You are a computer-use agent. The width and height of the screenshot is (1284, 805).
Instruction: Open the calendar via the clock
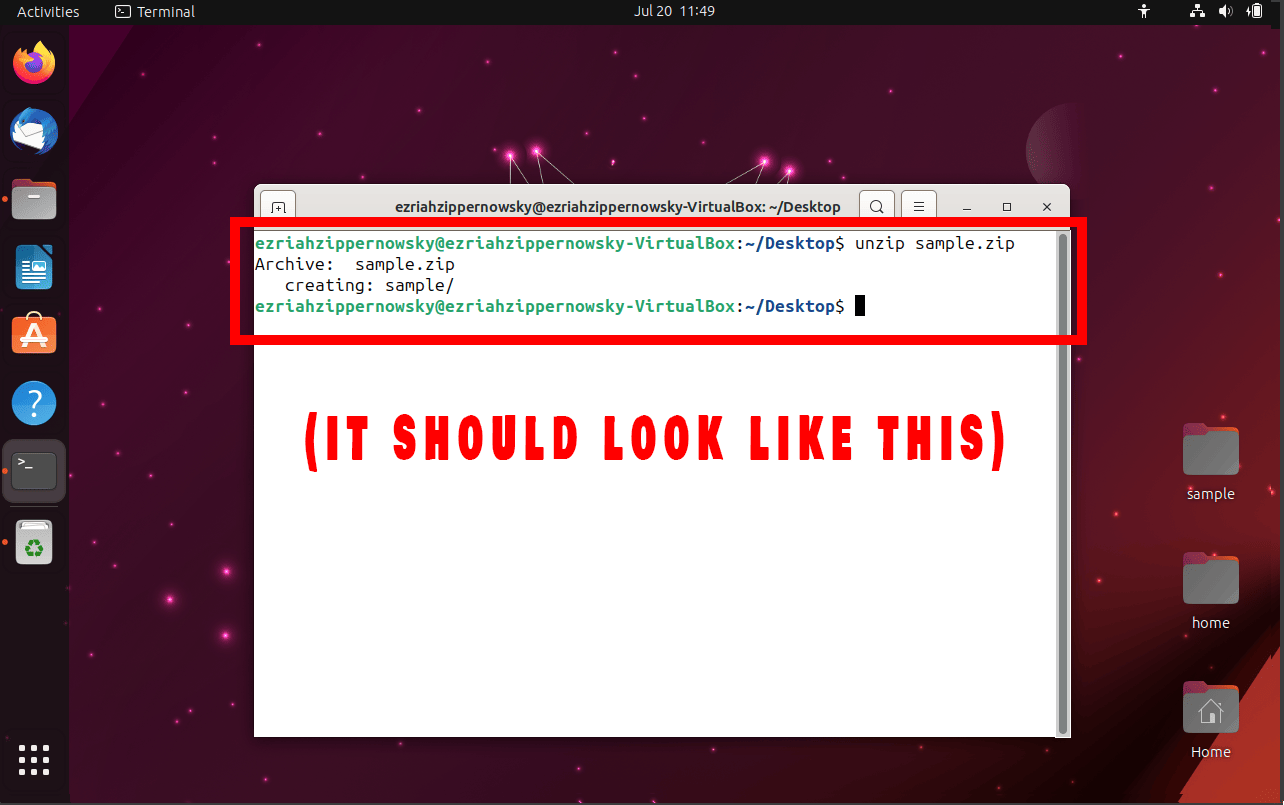click(x=674, y=11)
